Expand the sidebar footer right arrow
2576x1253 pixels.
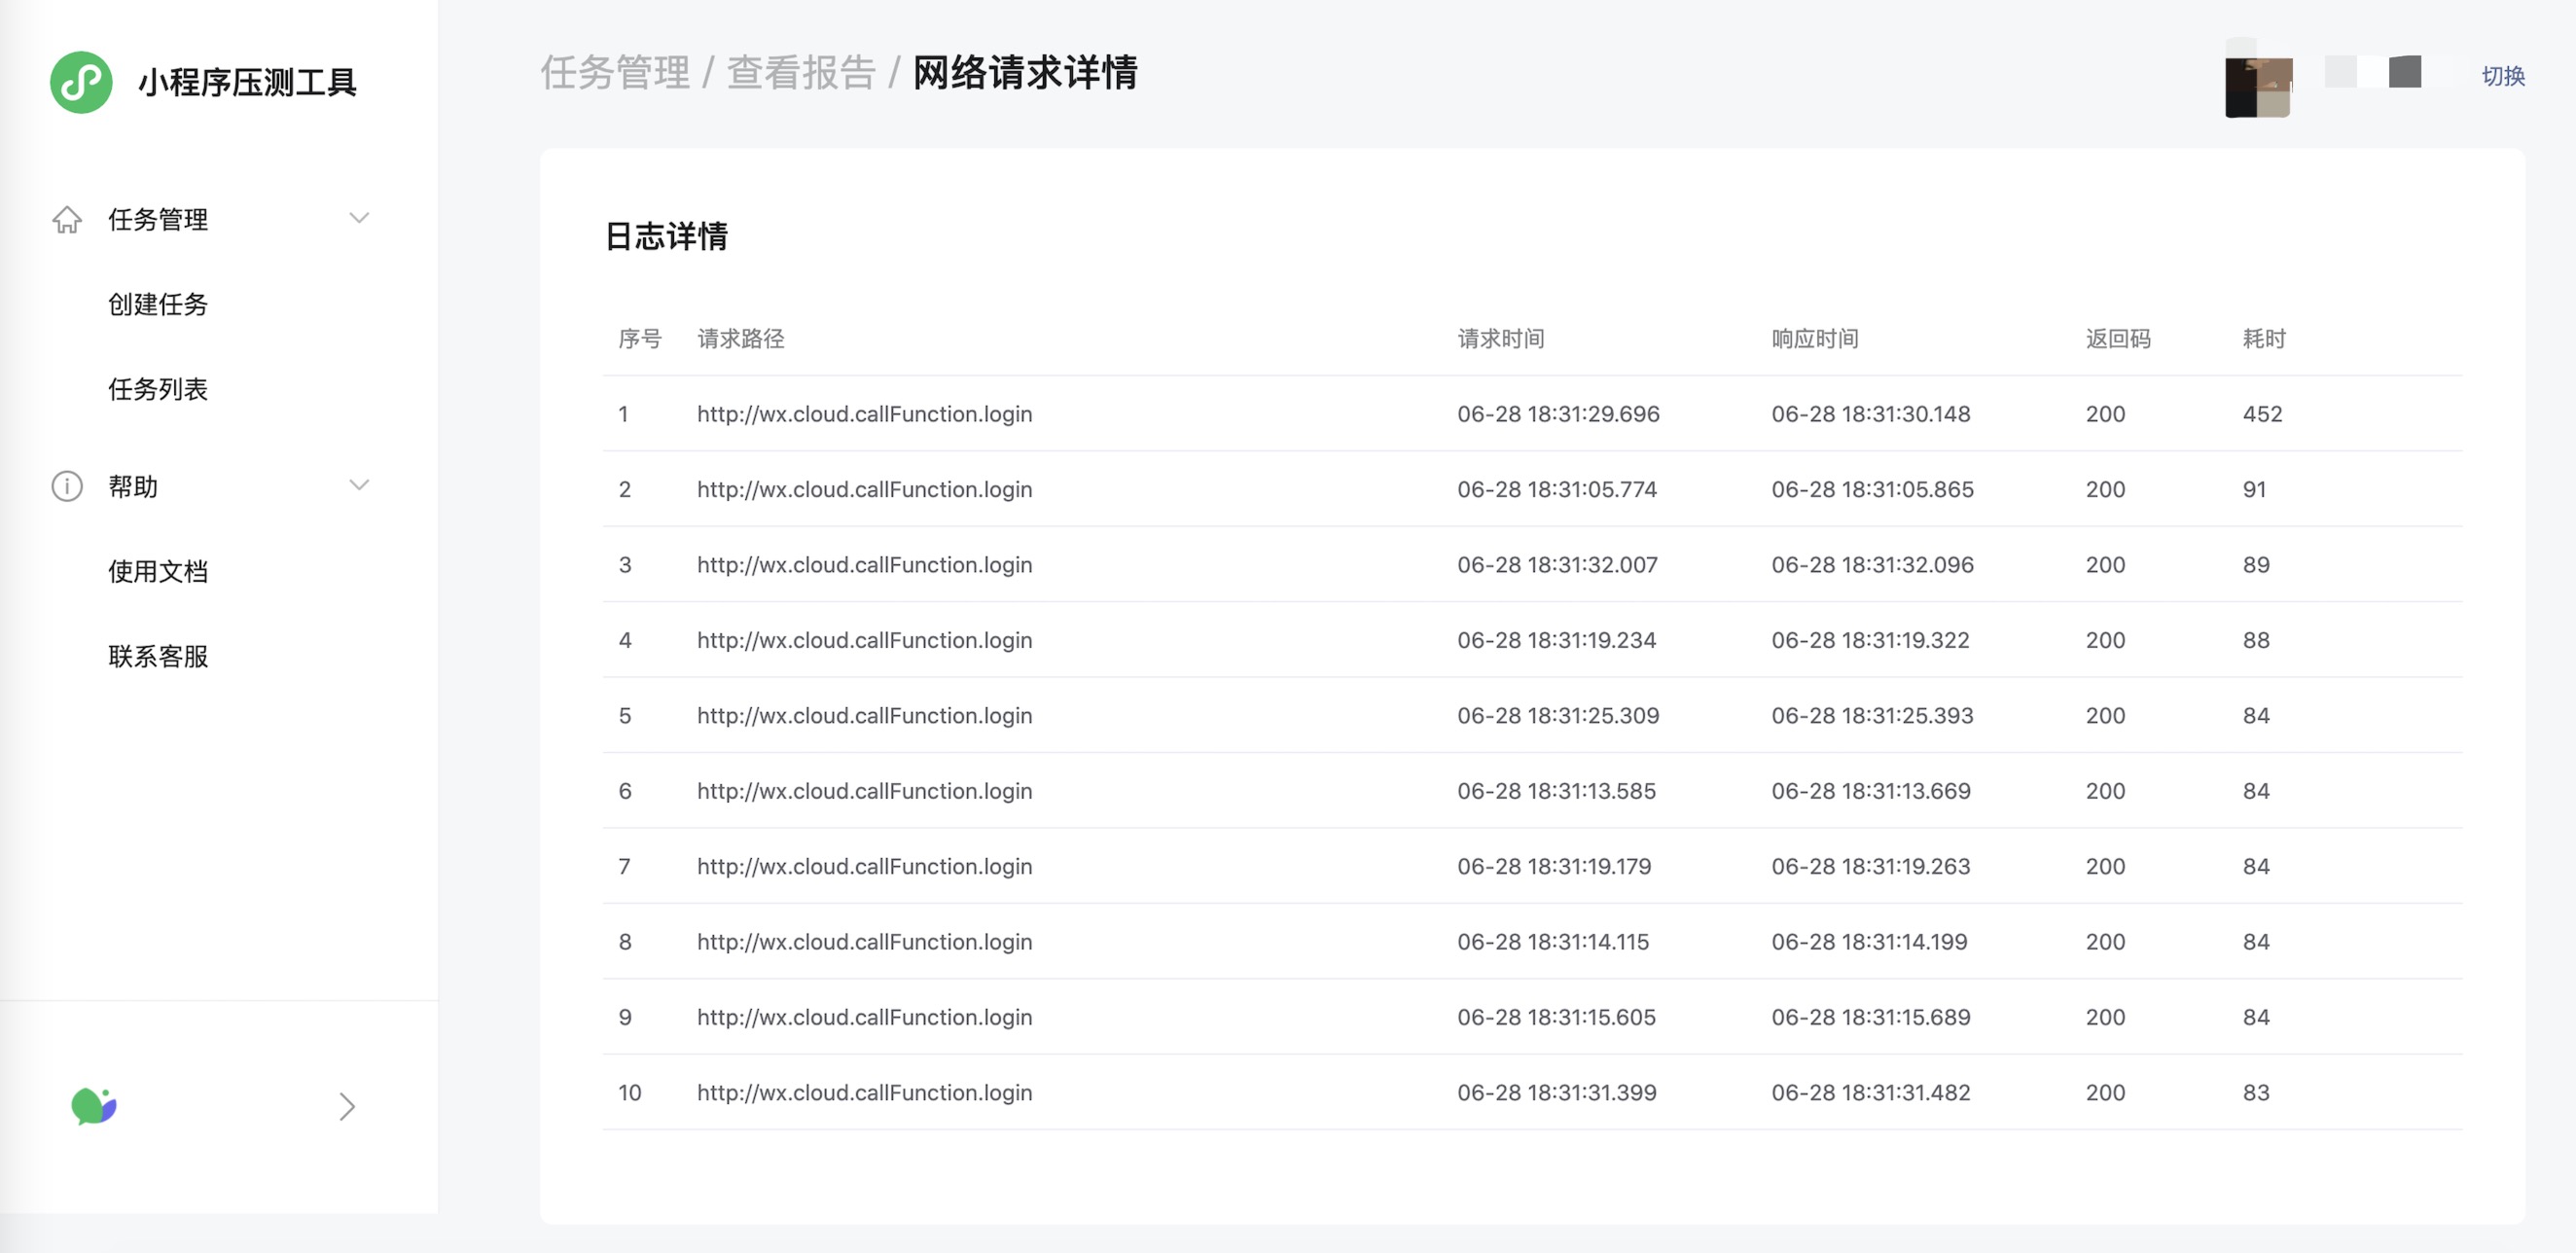click(x=347, y=1106)
